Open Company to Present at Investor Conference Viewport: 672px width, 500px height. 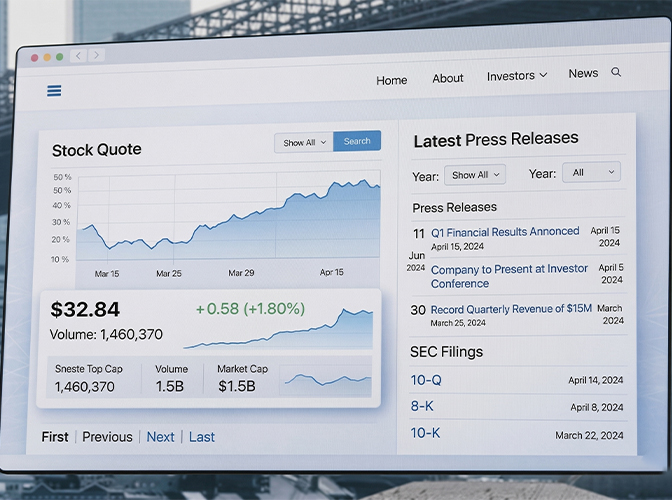point(509,276)
